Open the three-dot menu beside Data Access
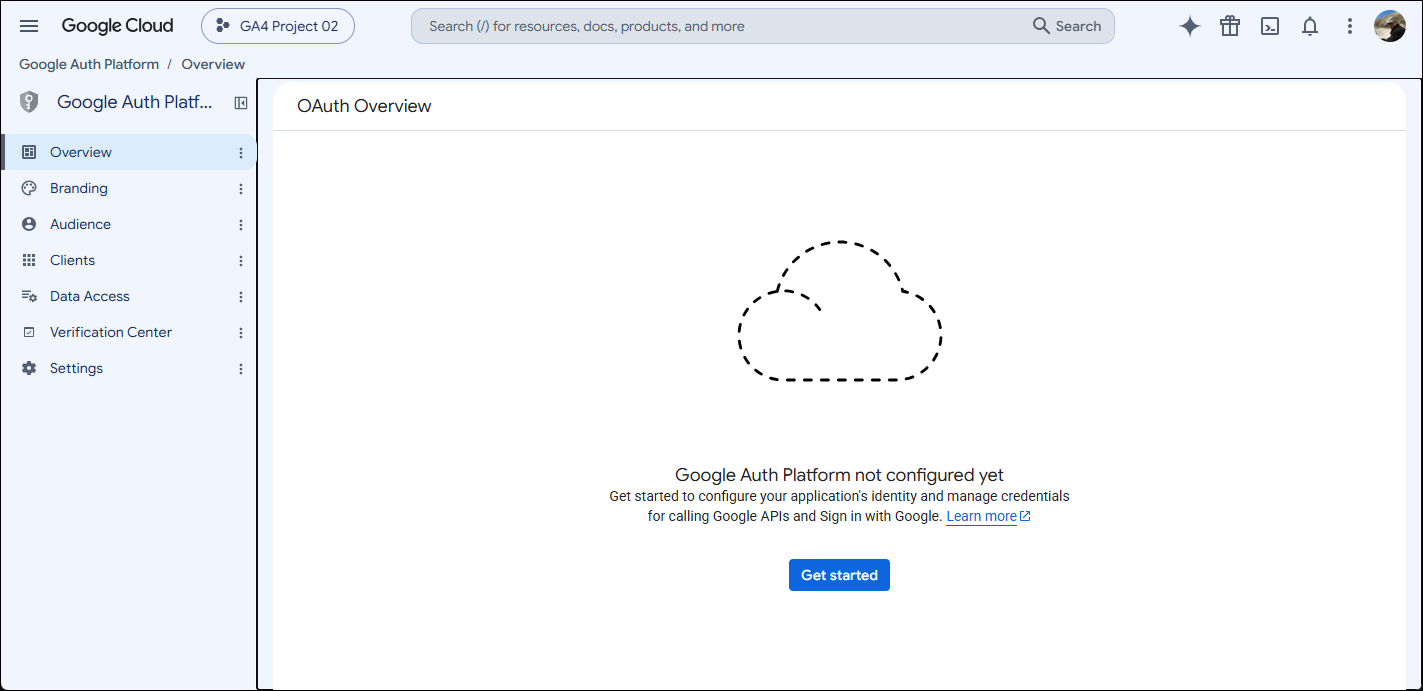1423x691 pixels. (x=241, y=297)
